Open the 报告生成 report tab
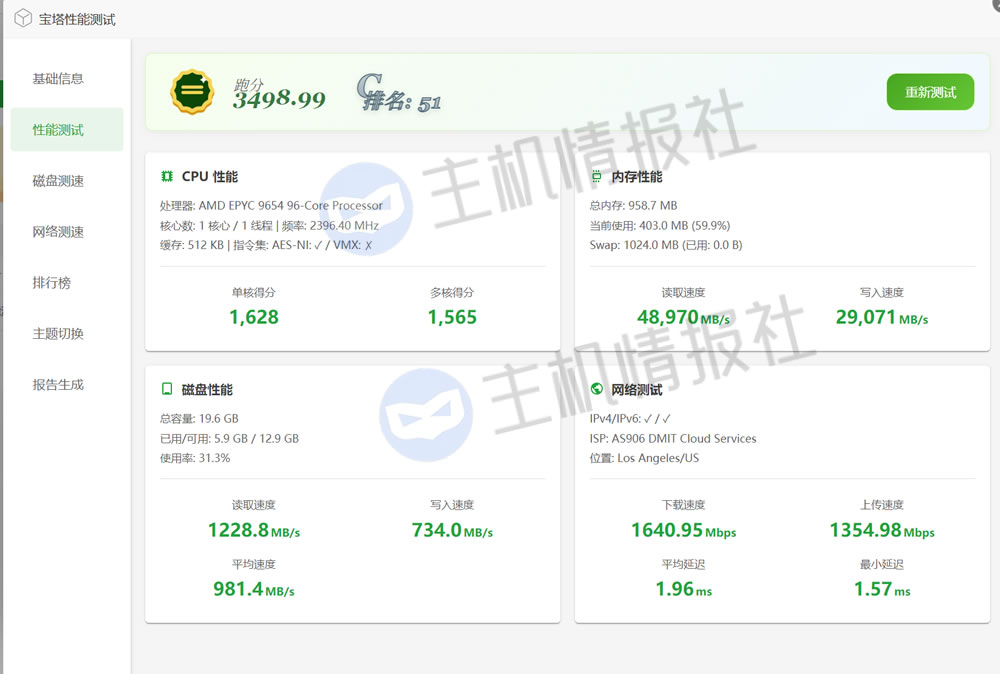The width and height of the screenshot is (1000, 674). pos(58,385)
